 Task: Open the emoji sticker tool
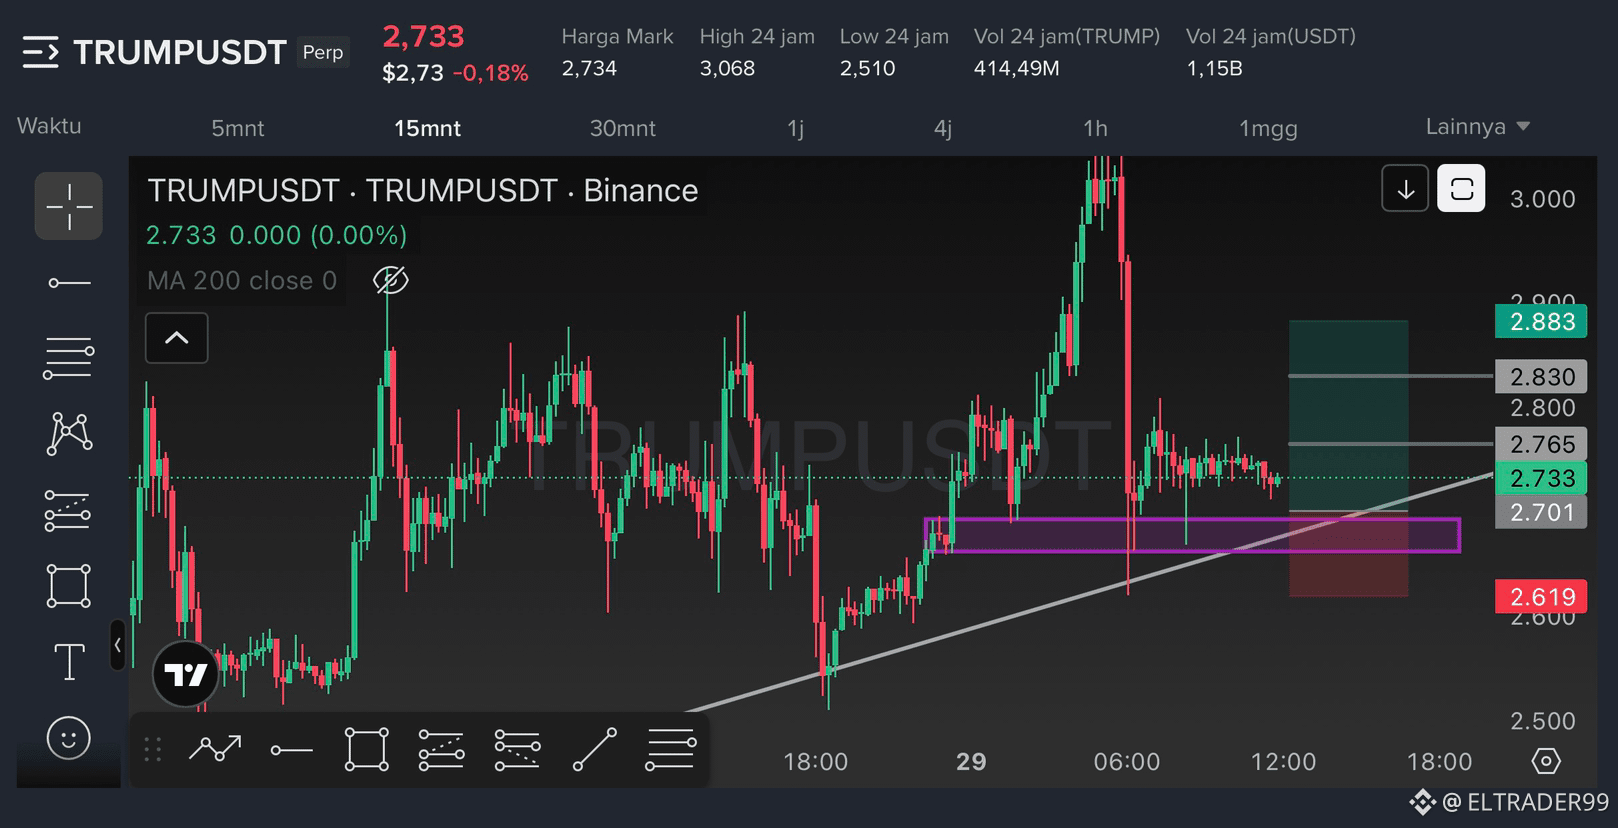click(69, 738)
